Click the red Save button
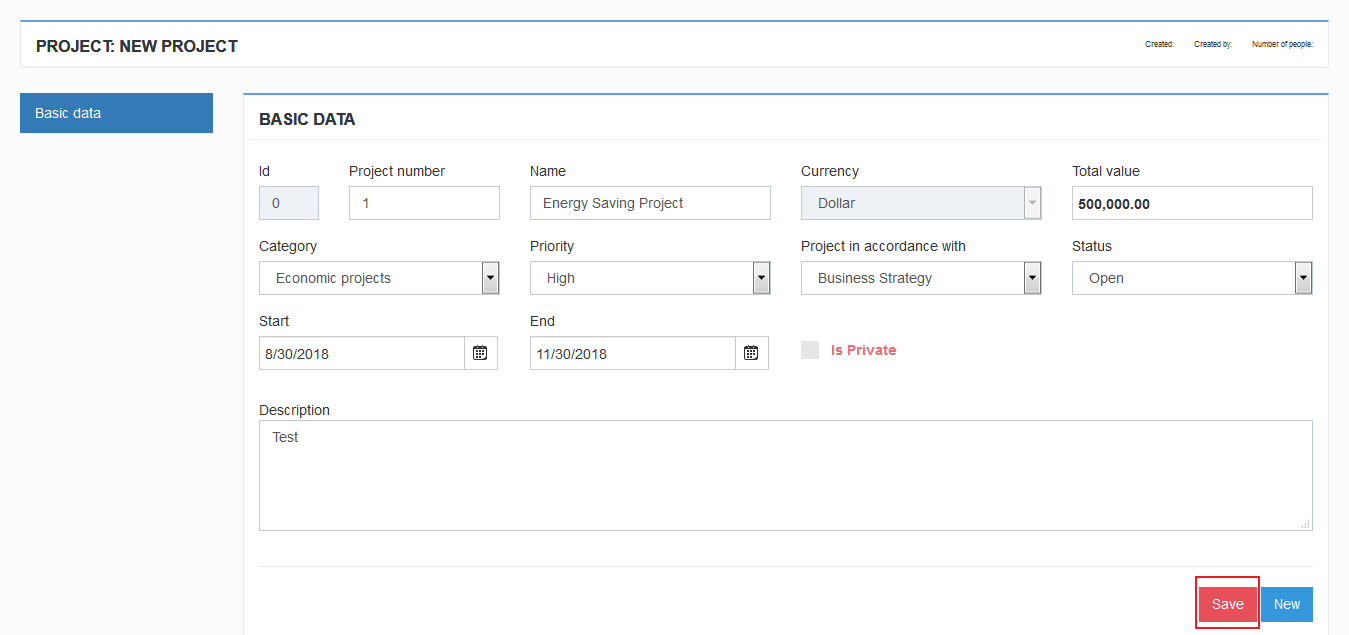 coord(1227,604)
